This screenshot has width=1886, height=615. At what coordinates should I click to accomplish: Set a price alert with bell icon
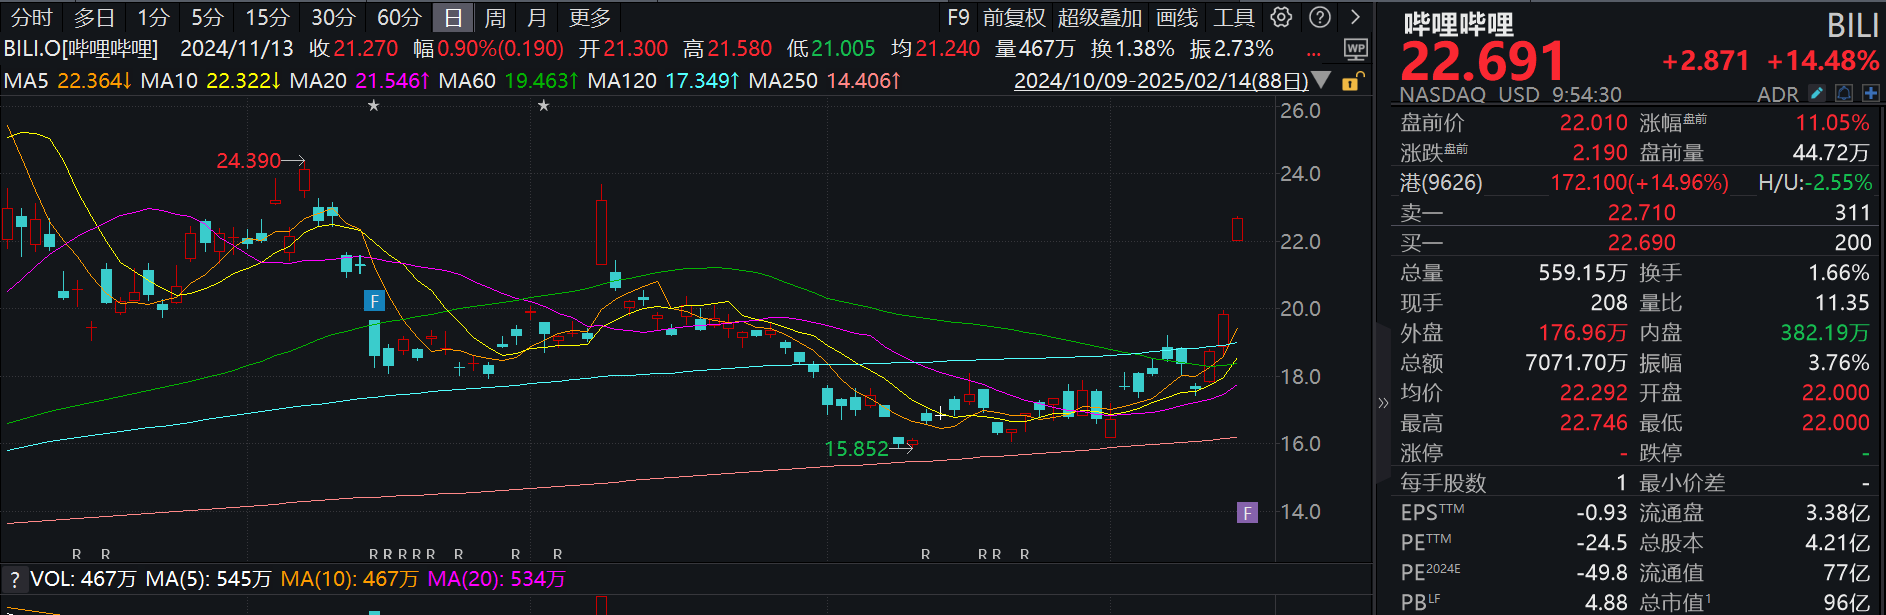[x=1844, y=94]
